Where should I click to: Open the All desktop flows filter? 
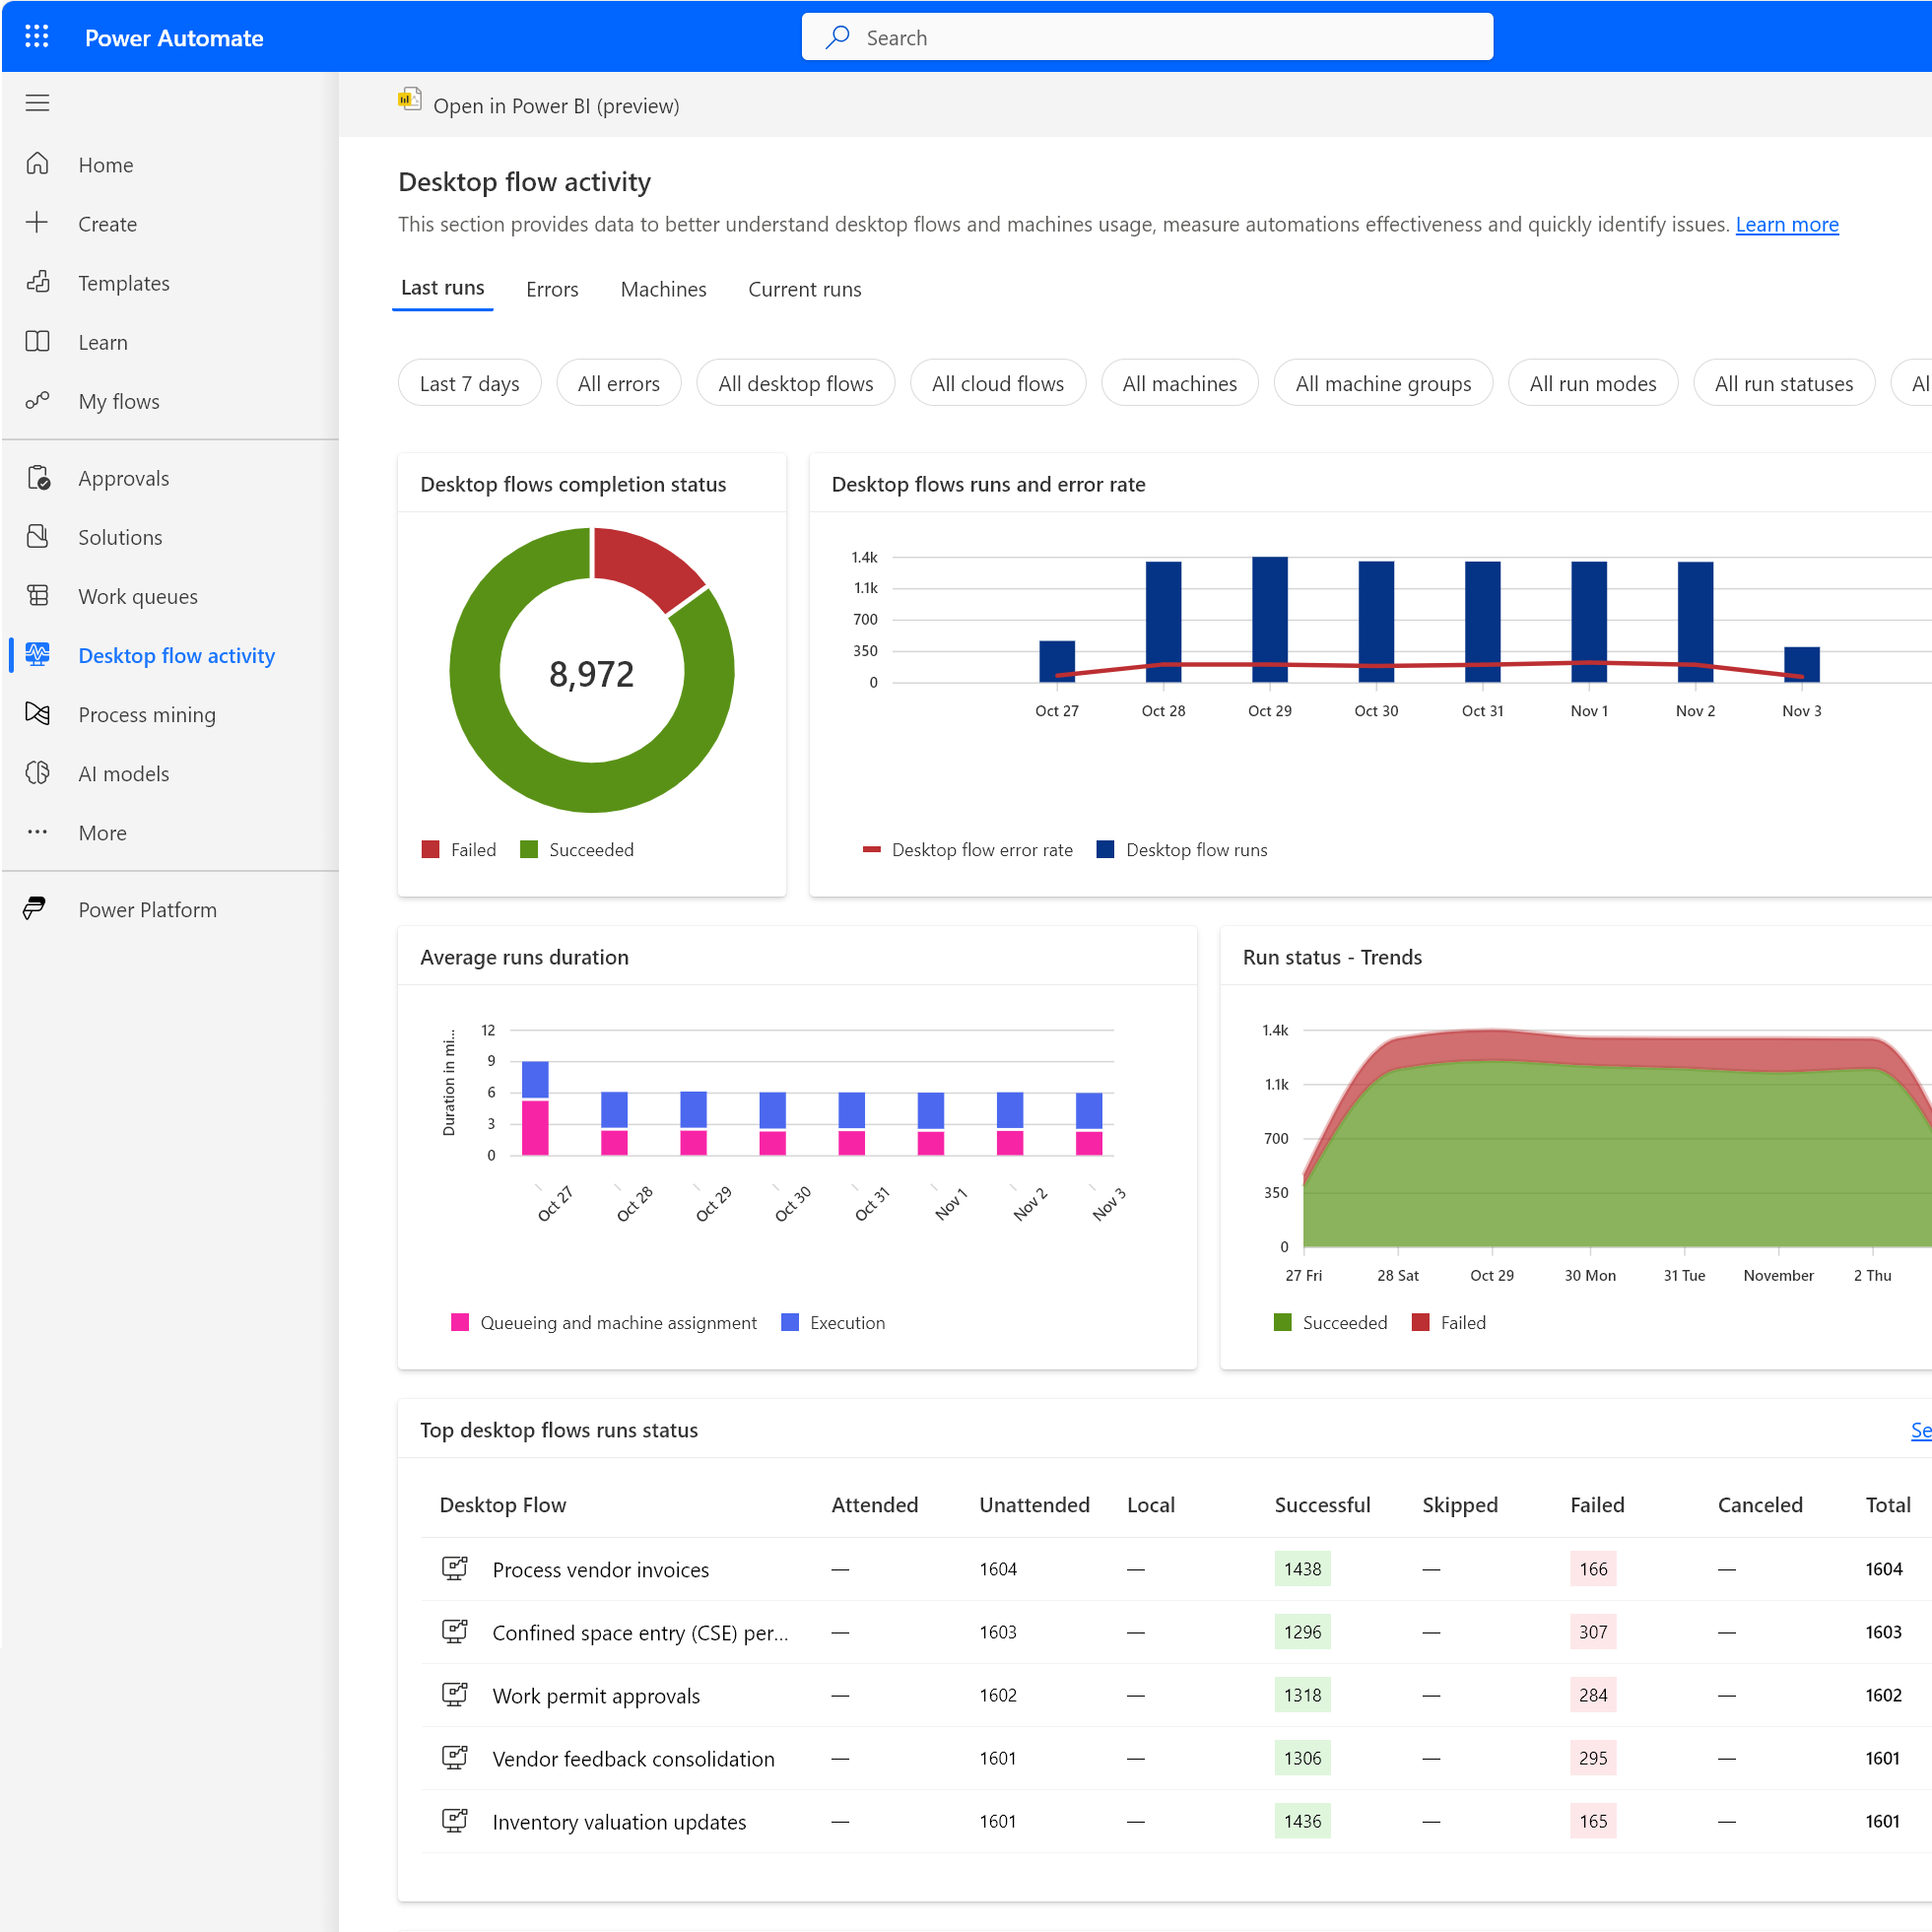(x=795, y=383)
